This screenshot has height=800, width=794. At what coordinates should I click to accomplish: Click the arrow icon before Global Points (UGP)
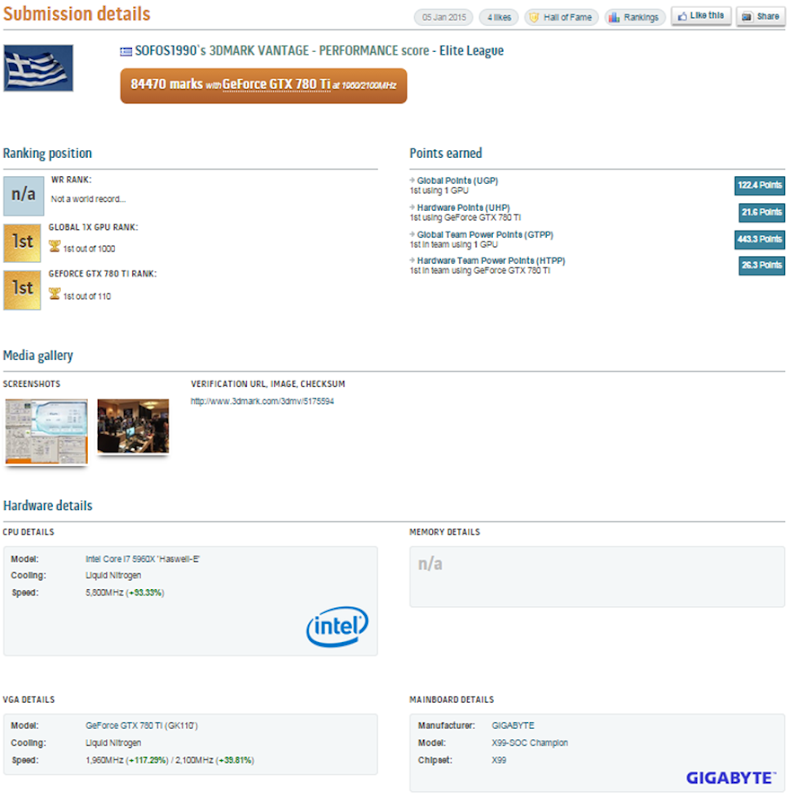point(412,180)
